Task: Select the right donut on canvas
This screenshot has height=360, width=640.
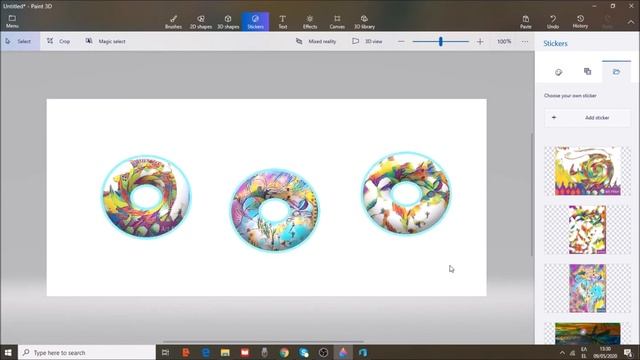Action: pyautogui.click(x=406, y=193)
